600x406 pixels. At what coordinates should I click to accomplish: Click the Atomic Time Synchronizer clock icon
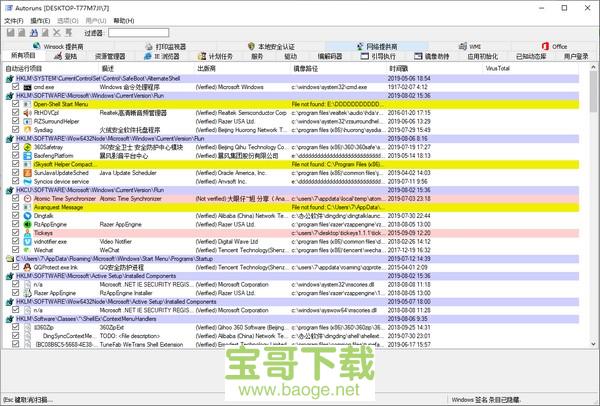(x=27, y=199)
